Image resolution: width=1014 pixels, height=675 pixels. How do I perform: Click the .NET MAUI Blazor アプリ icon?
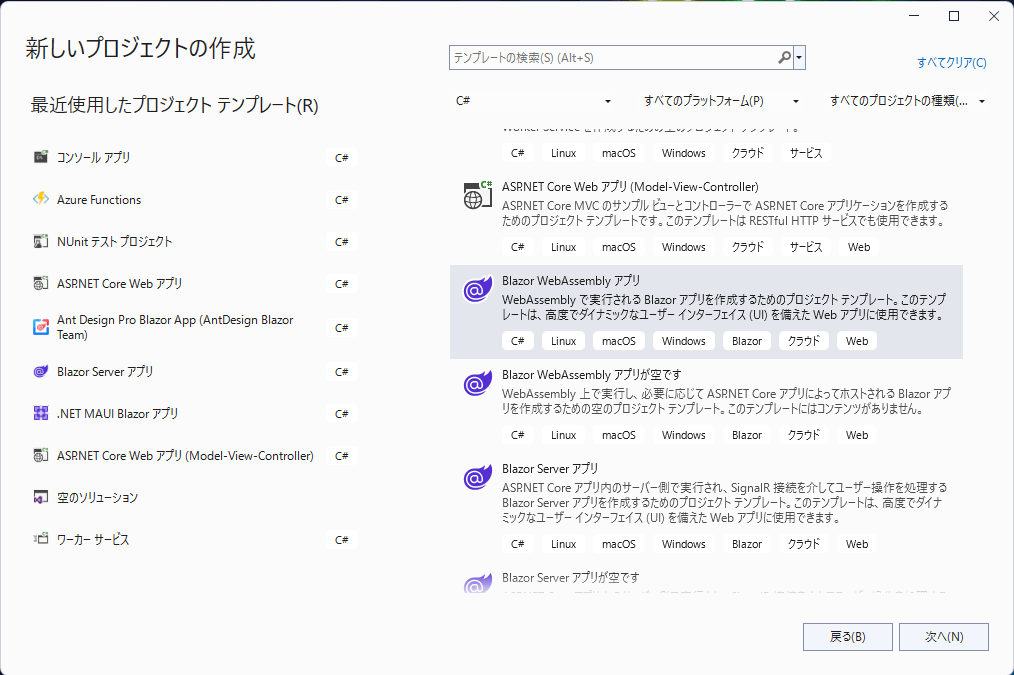[x=41, y=413]
